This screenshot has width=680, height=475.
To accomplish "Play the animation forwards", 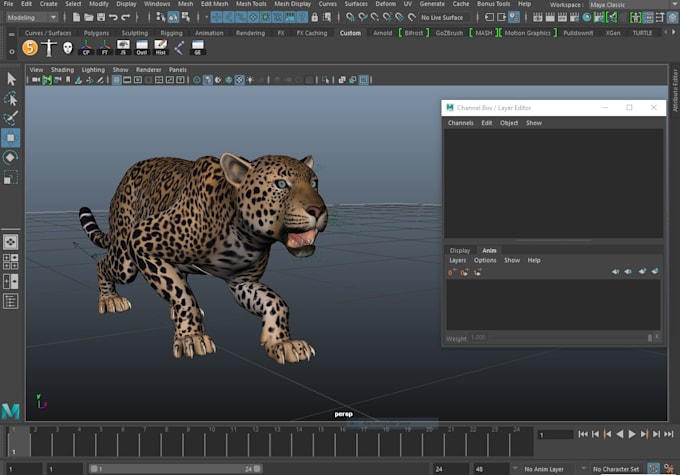I will click(x=632, y=434).
